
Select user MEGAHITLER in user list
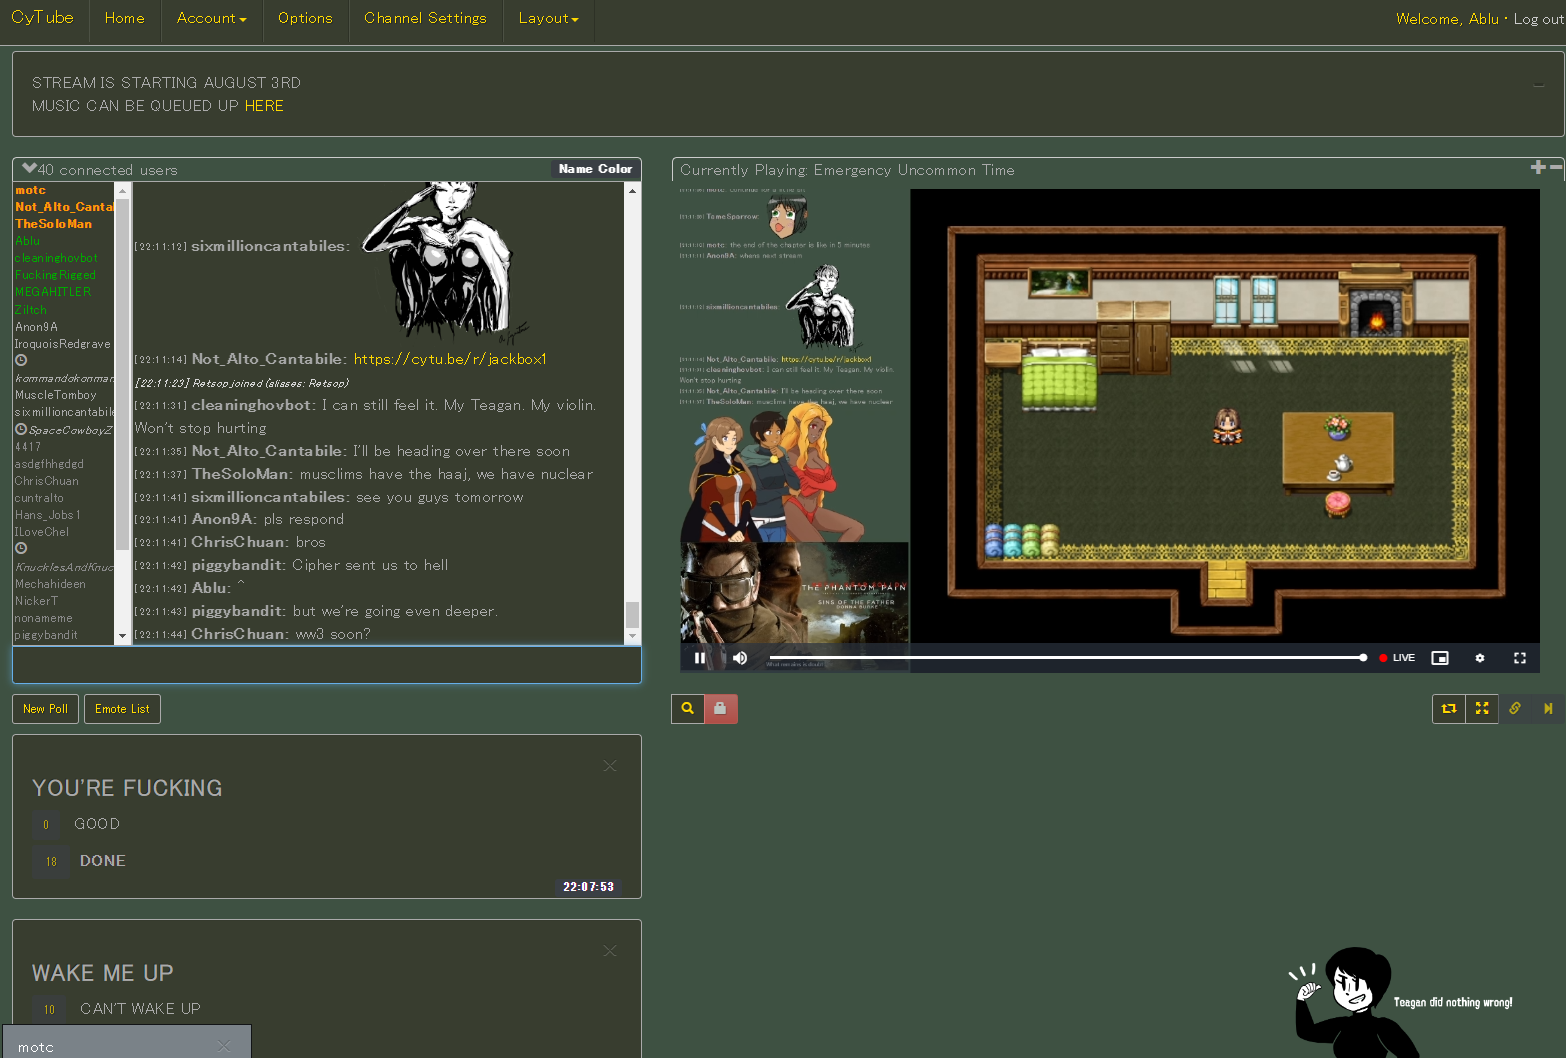coord(52,292)
